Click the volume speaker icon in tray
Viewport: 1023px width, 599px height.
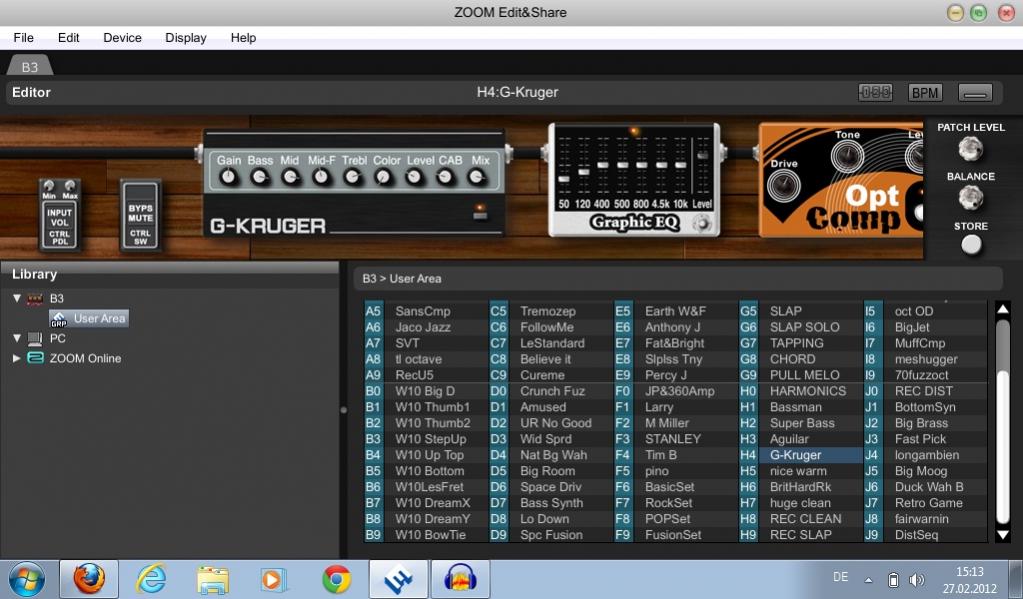click(x=917, y=579)
